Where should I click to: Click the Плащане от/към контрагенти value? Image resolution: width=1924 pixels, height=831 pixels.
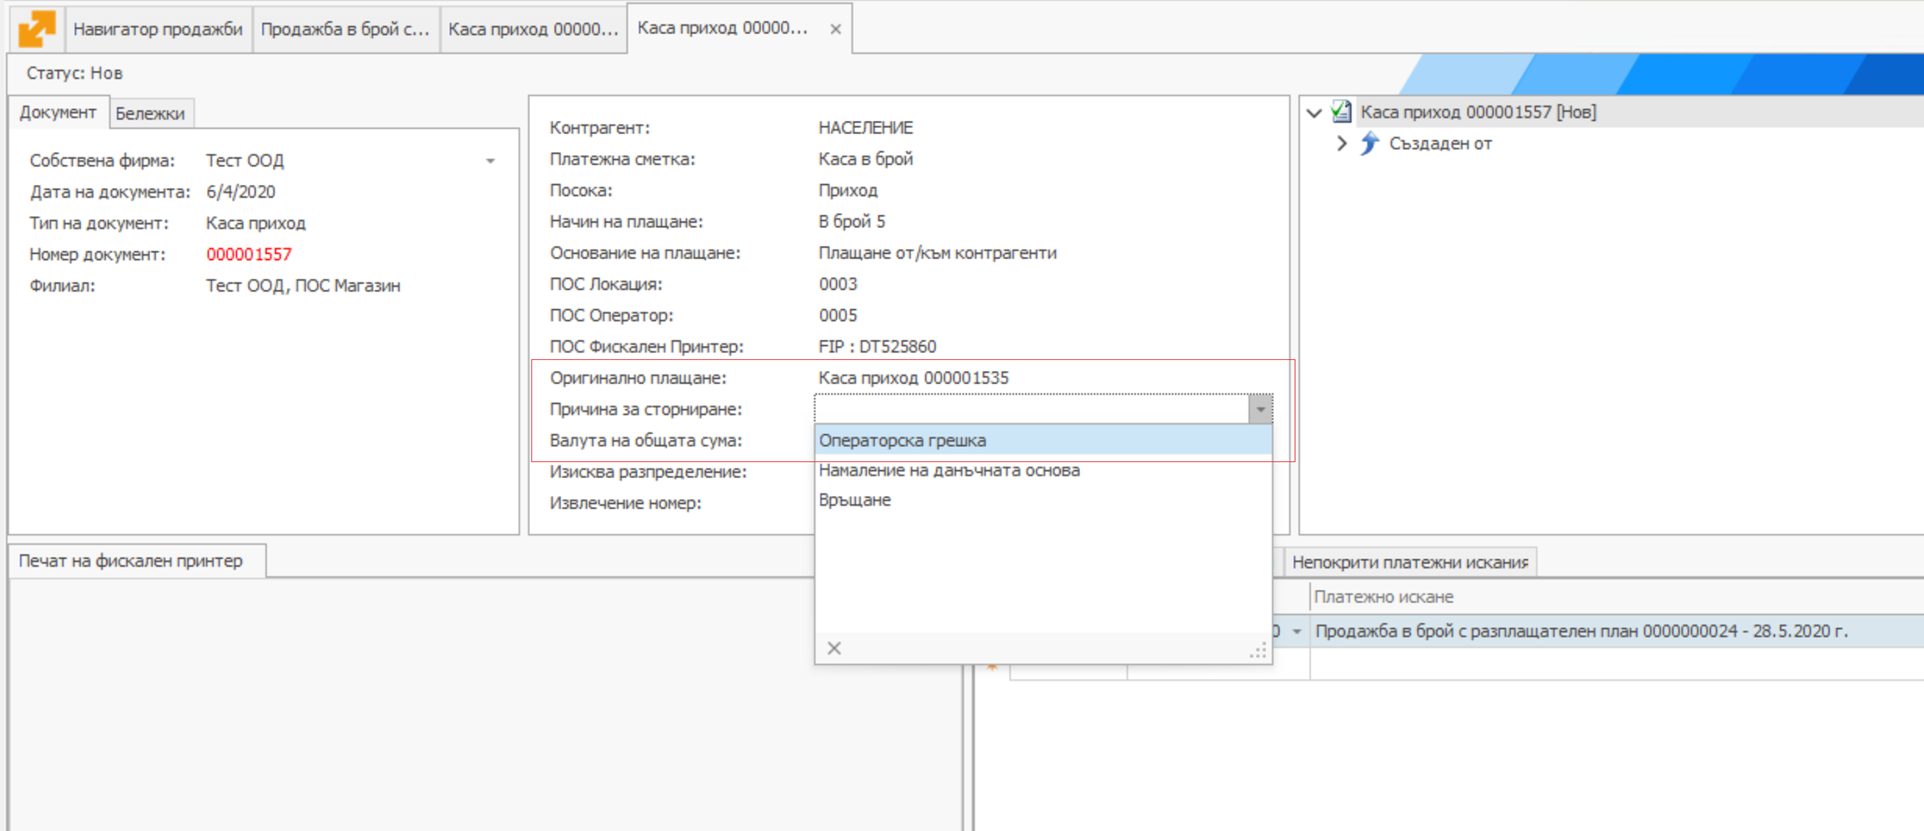coord(938,253)
